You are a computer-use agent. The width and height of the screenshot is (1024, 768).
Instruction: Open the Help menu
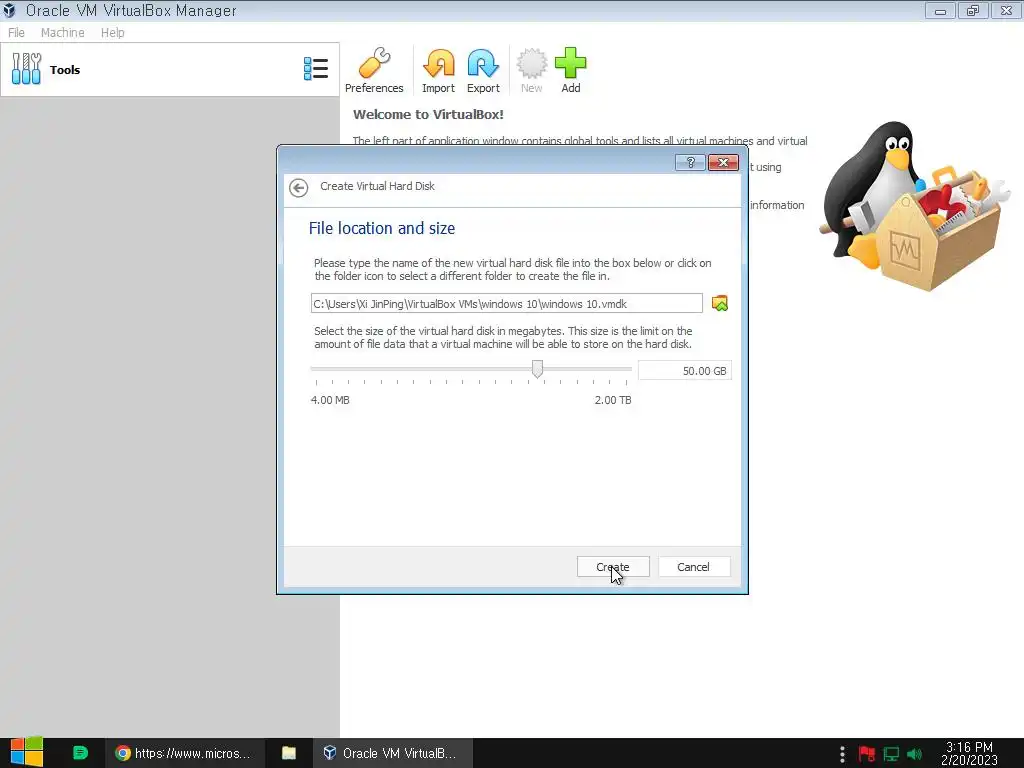point(112,33)
